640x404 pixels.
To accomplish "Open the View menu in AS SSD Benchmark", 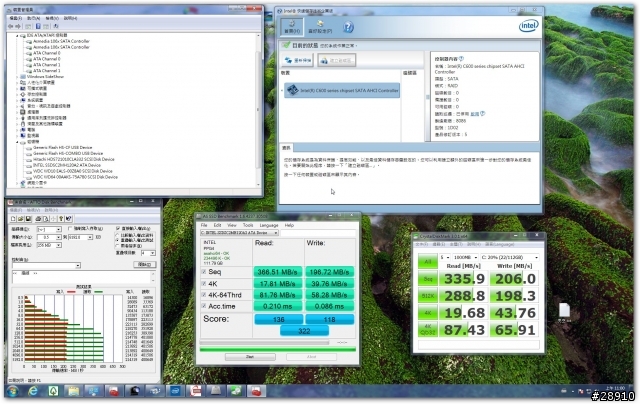I will [232, 225].
